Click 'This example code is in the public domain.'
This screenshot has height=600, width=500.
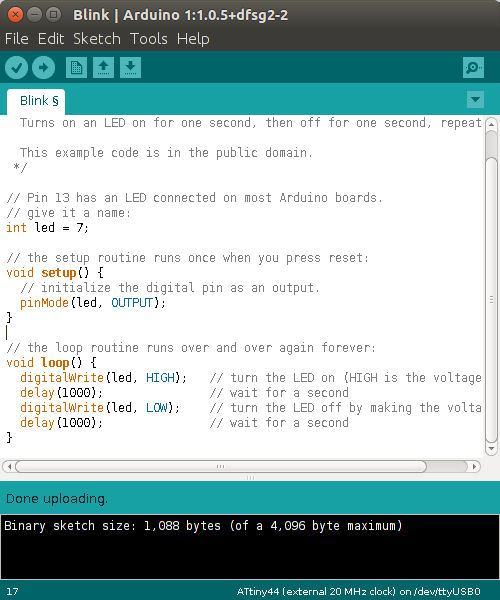[x=166, y=153]
